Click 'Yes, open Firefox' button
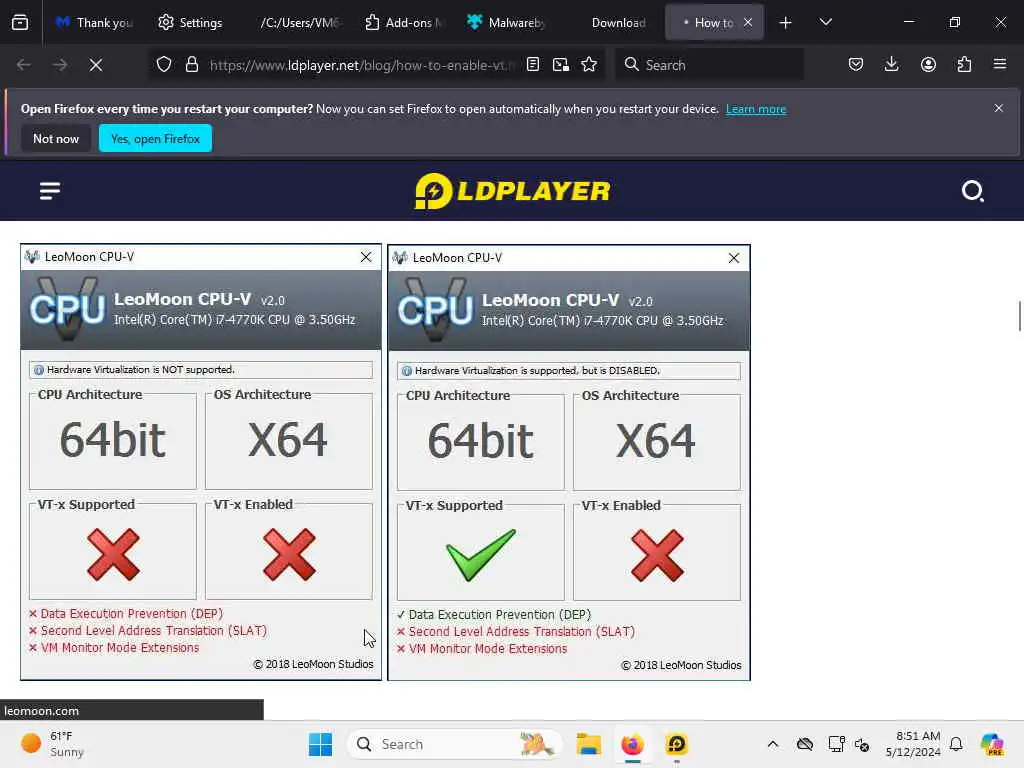 coord(155,138)
